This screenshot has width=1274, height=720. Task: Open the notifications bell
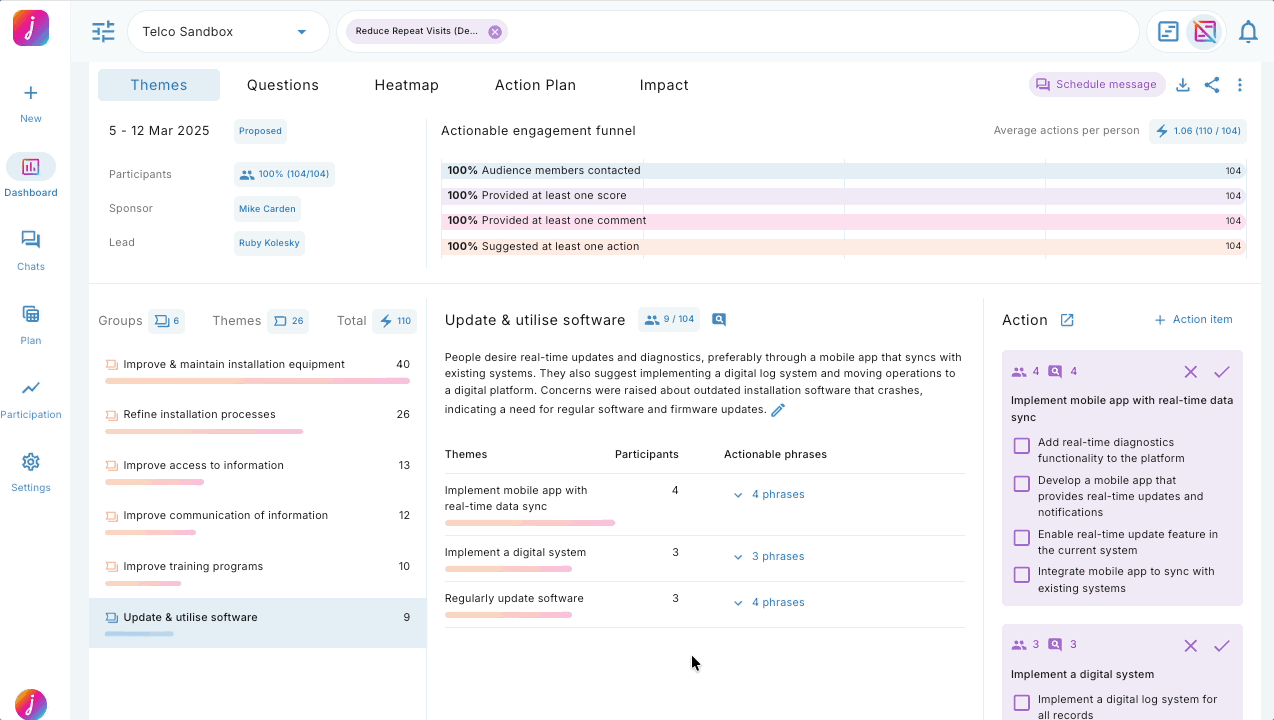click(1247, 32)
